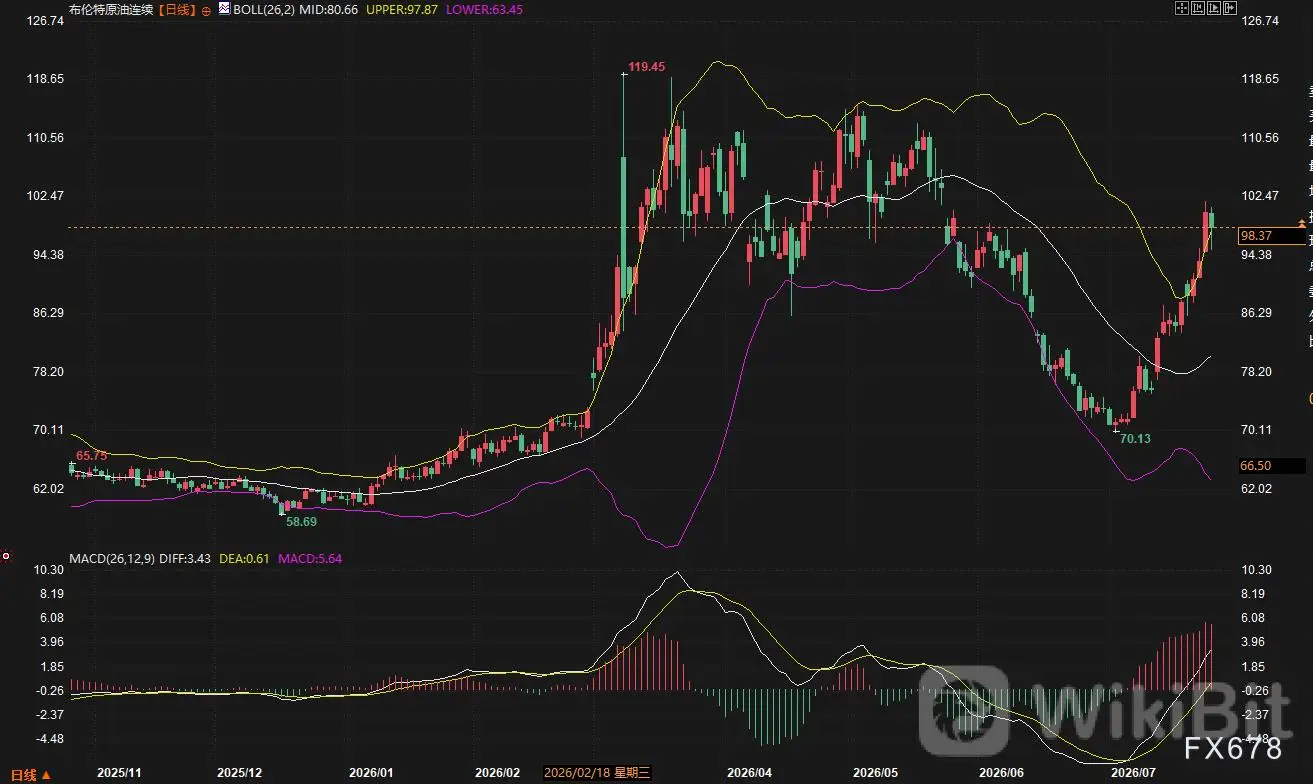Click the 65.75 price label
This screenshot has height=784, width=1313.
[x=91, y=456]
